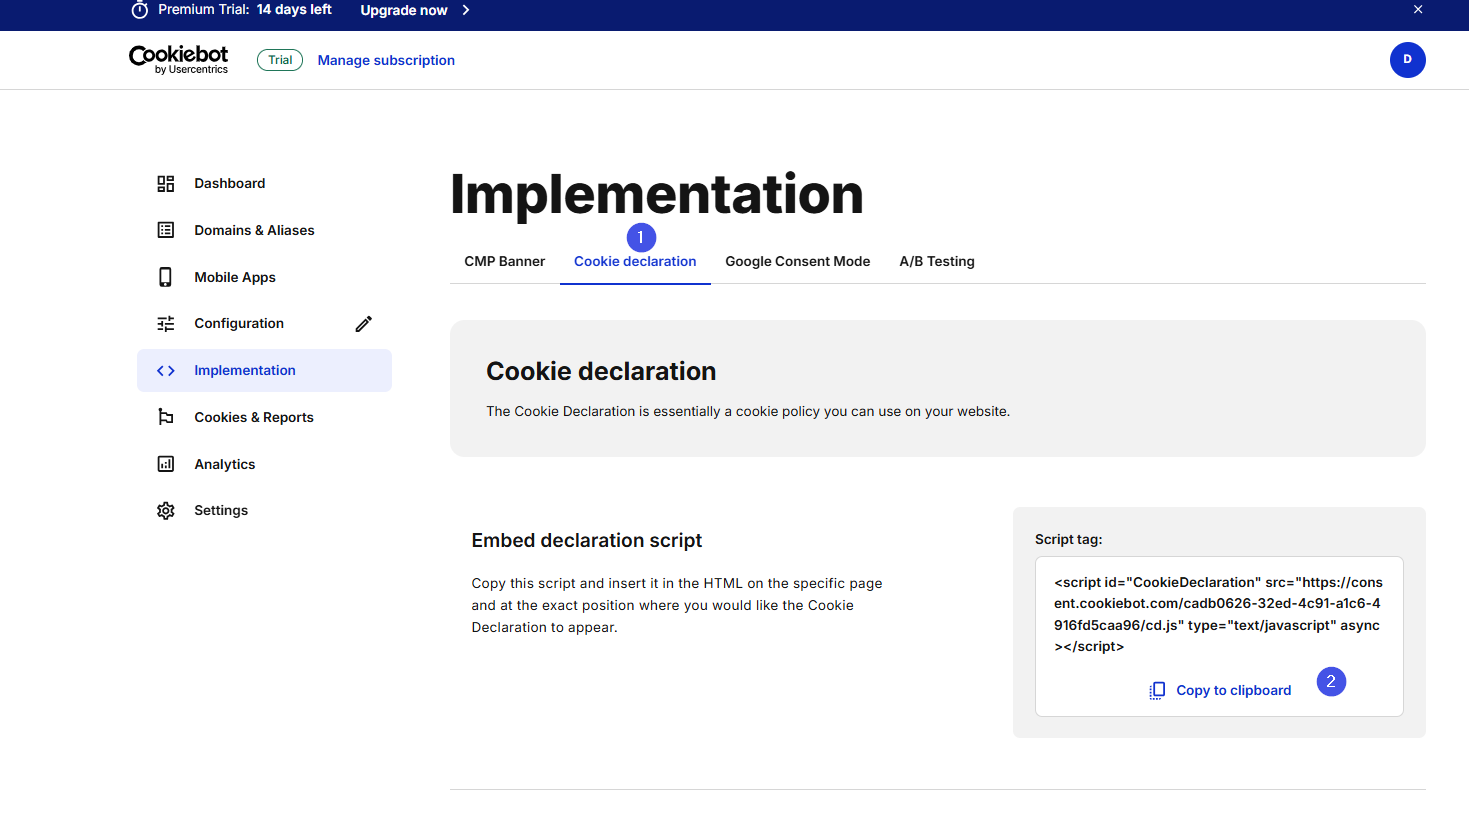1469x819 pixels.
Task: Click the Dashboard grid icon in sidebar
Action: coord(166,184)
